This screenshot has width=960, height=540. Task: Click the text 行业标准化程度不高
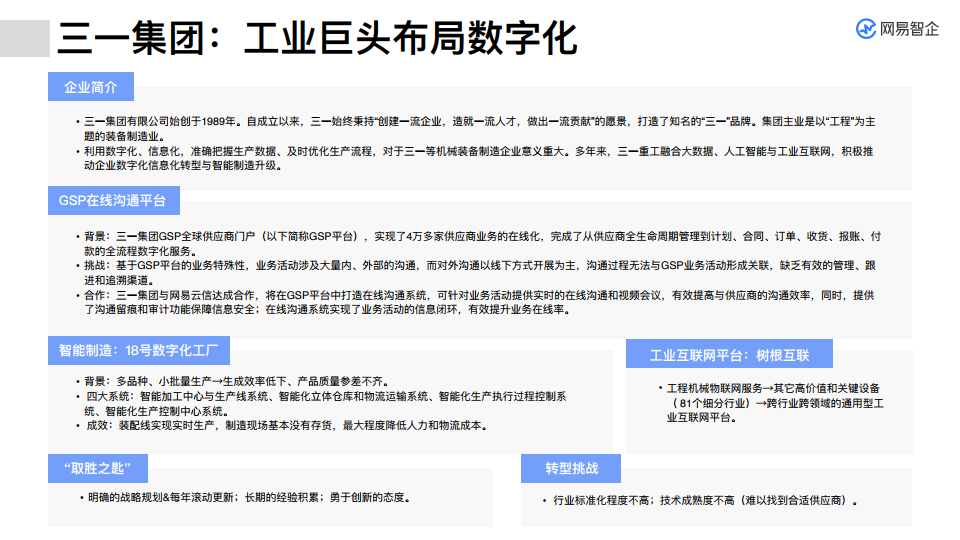pos(601,501)
